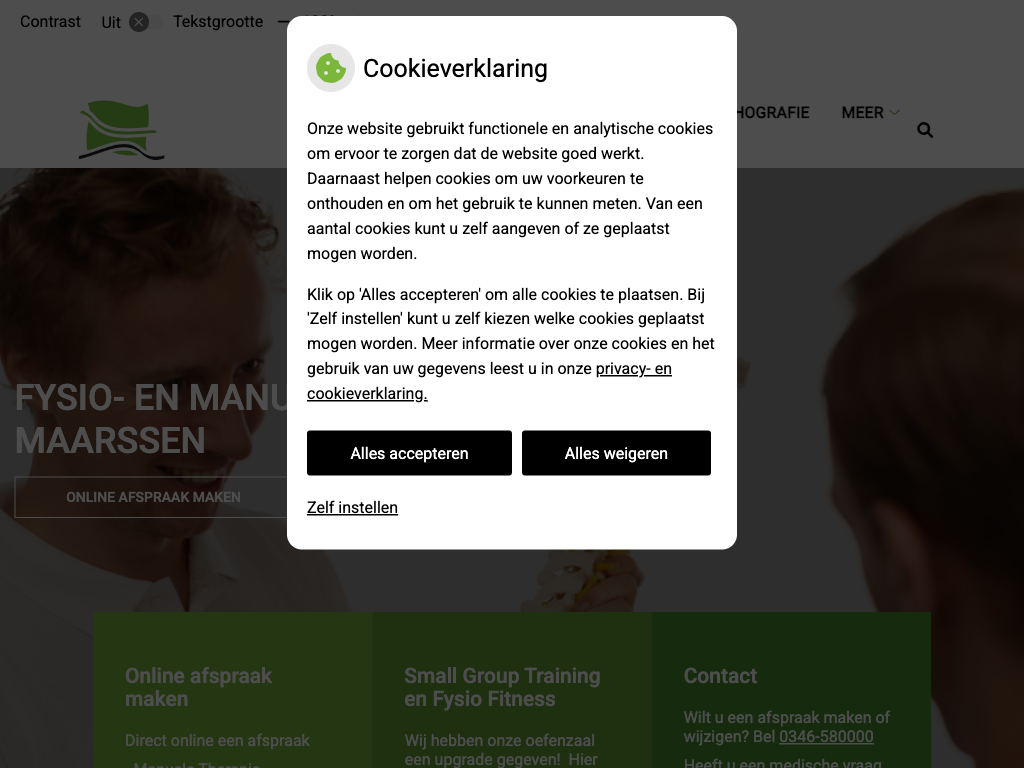Click the Tekstgrootte label
Viewport: 1024px width, 768px height.
217,22
